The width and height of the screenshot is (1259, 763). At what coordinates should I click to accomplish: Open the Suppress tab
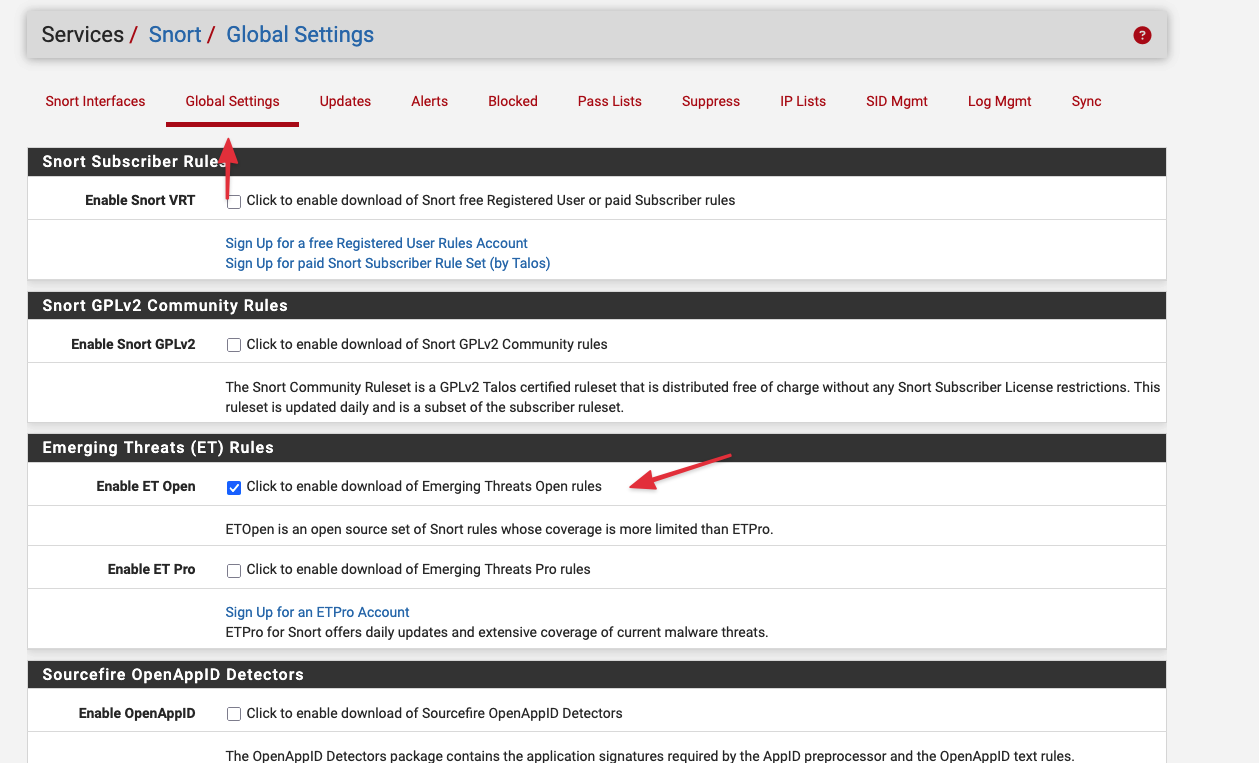tap(711, 101)
